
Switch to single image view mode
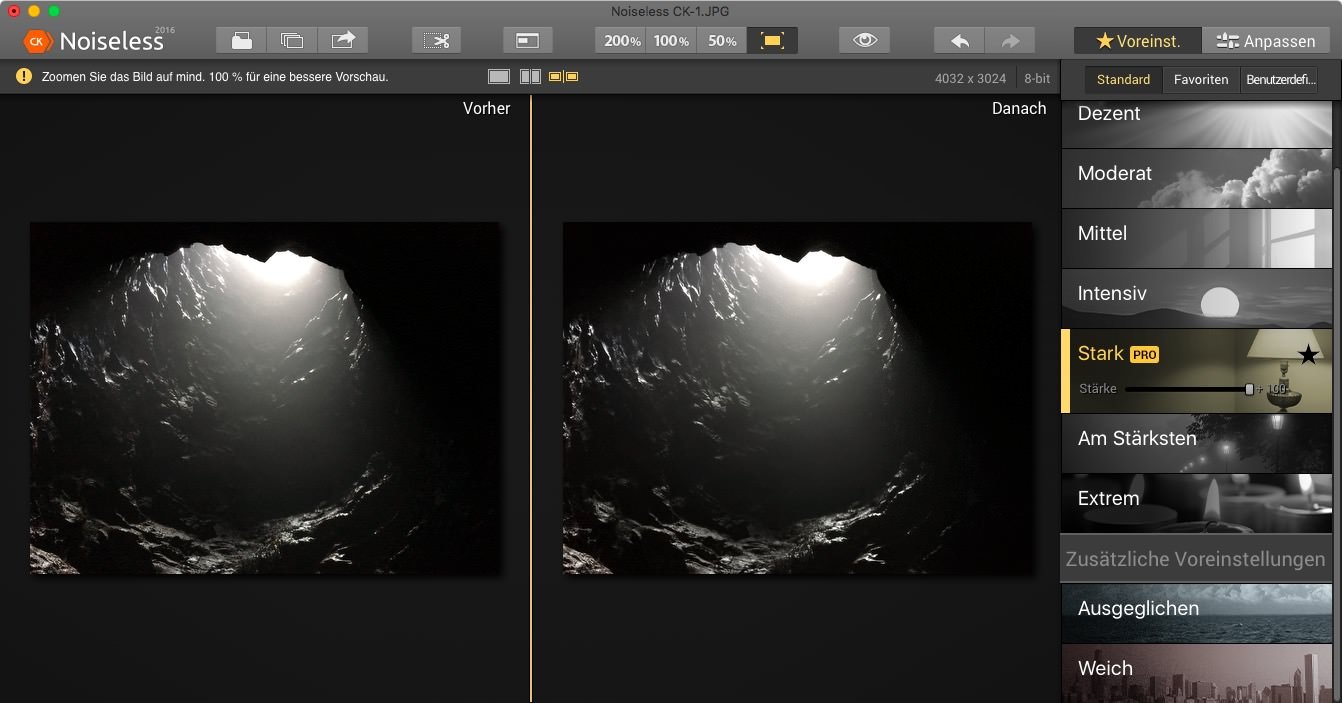tap(498, 77)
